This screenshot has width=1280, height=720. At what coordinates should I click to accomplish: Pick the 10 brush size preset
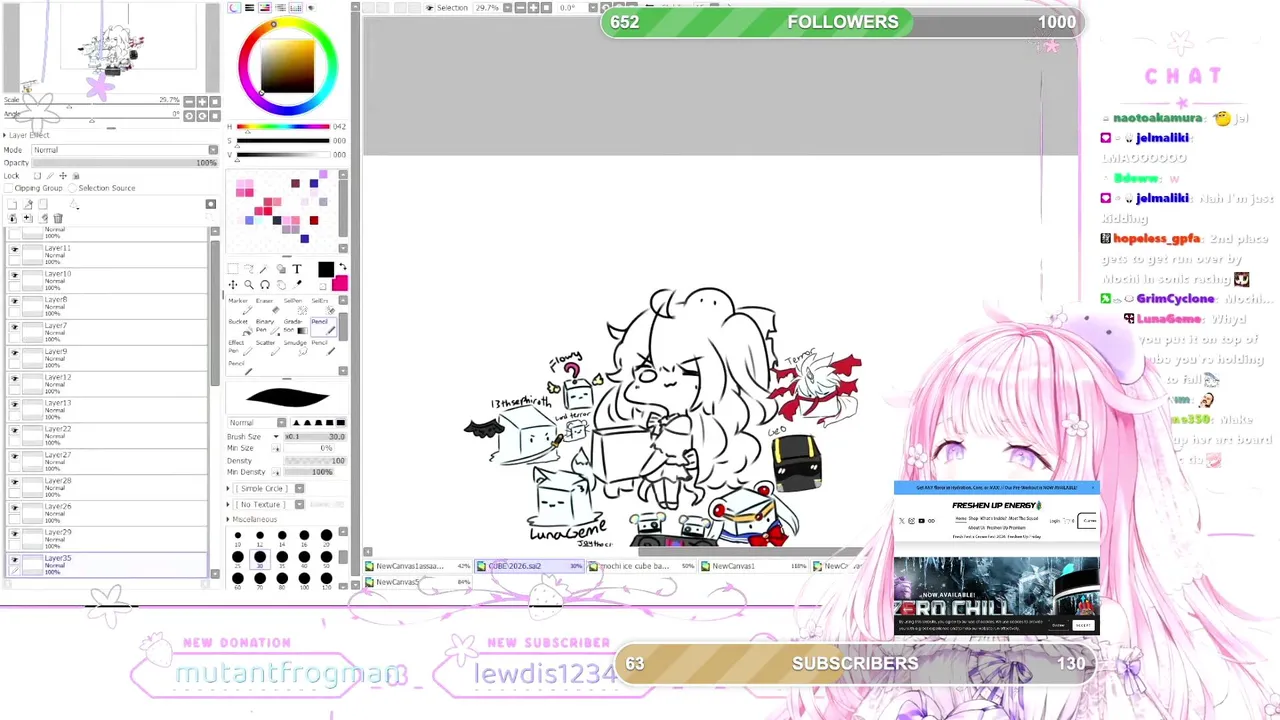click(x=238, y=538)
